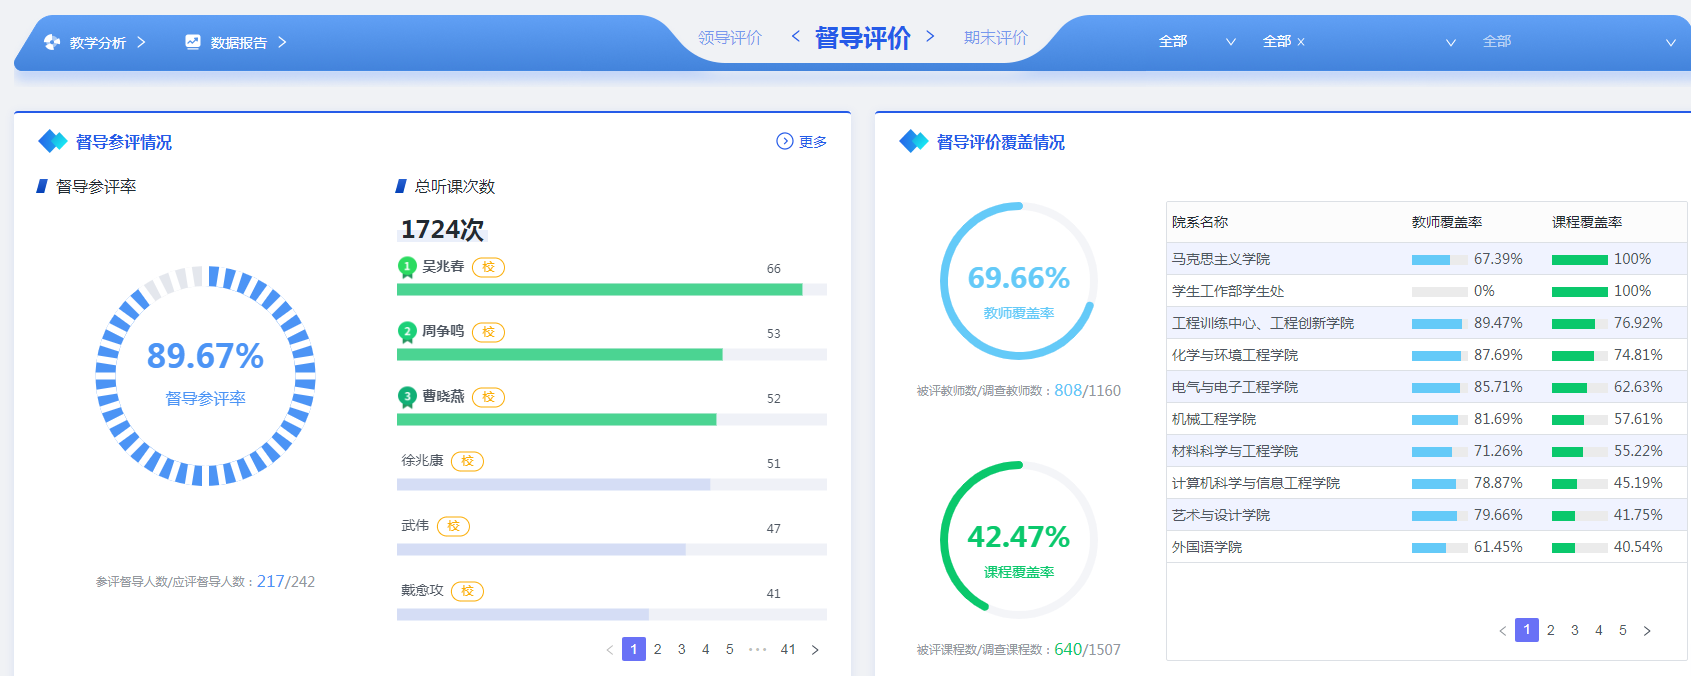Viewport: 1691px width, 676px height.
Task: Click the 数据报告 chart icon
Action: [x=193, y=42]
